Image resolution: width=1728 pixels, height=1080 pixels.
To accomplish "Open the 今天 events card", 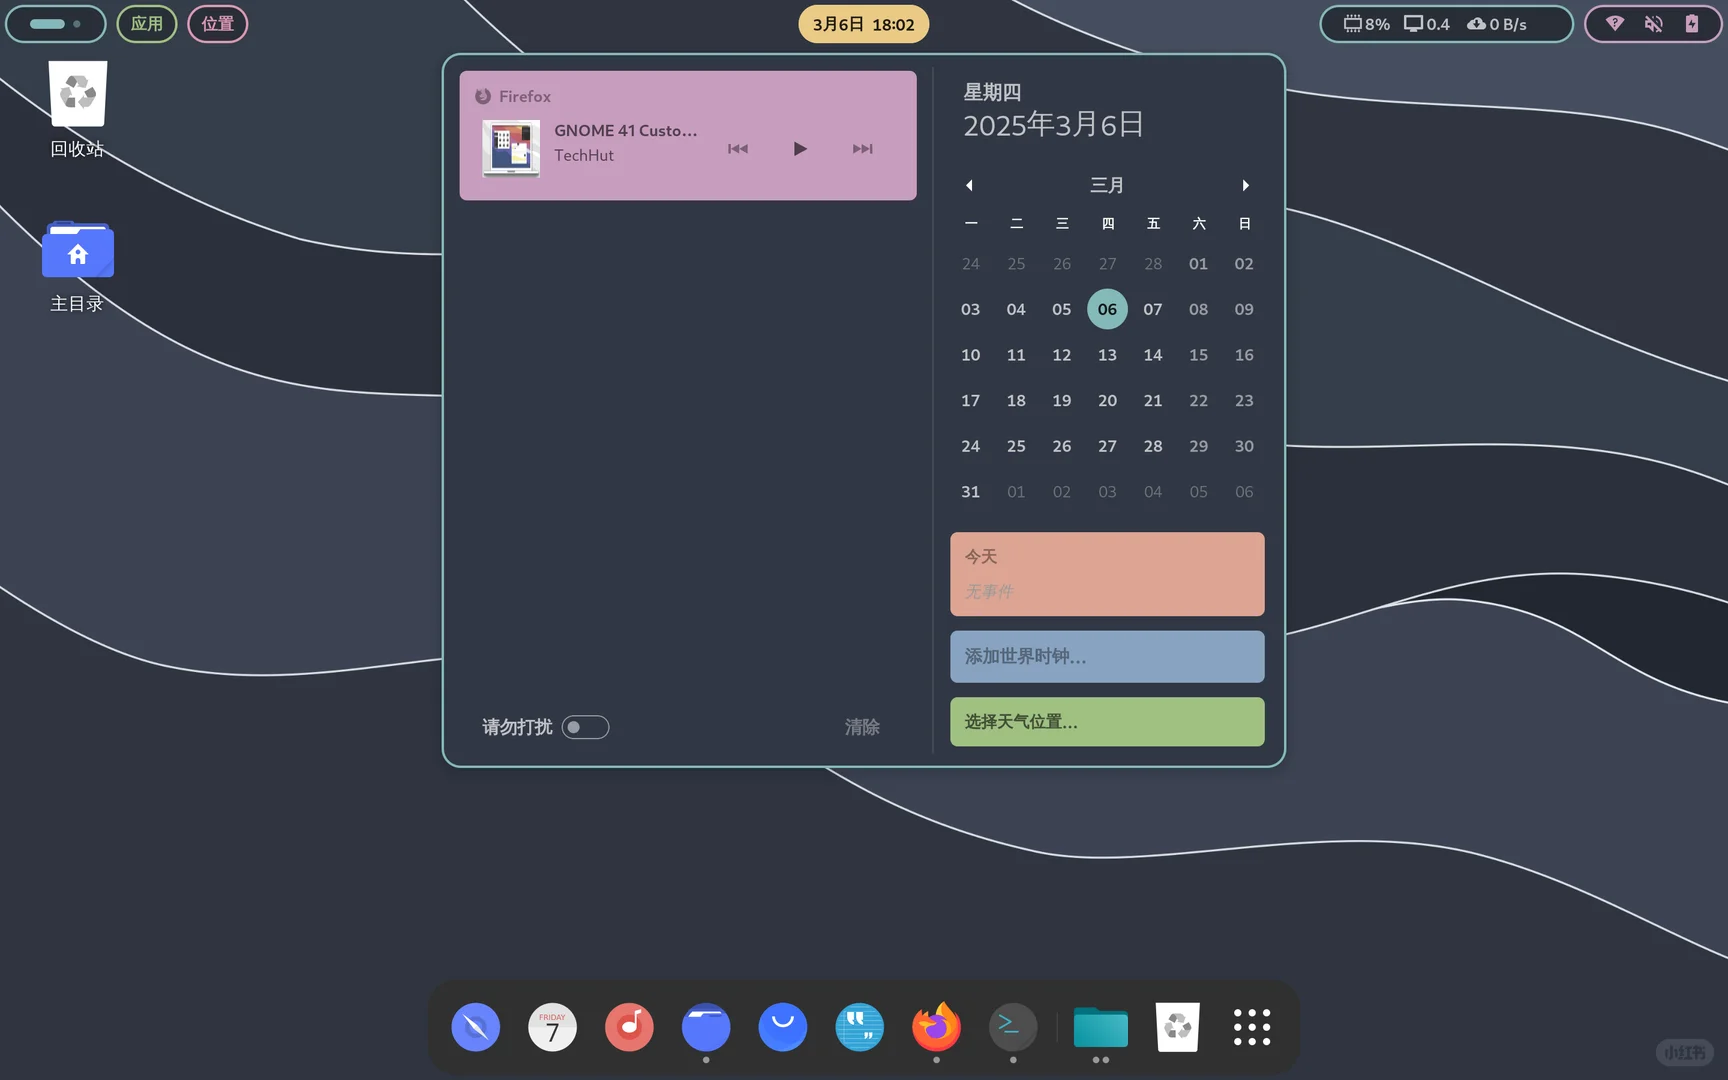I will click(1107, 574).
